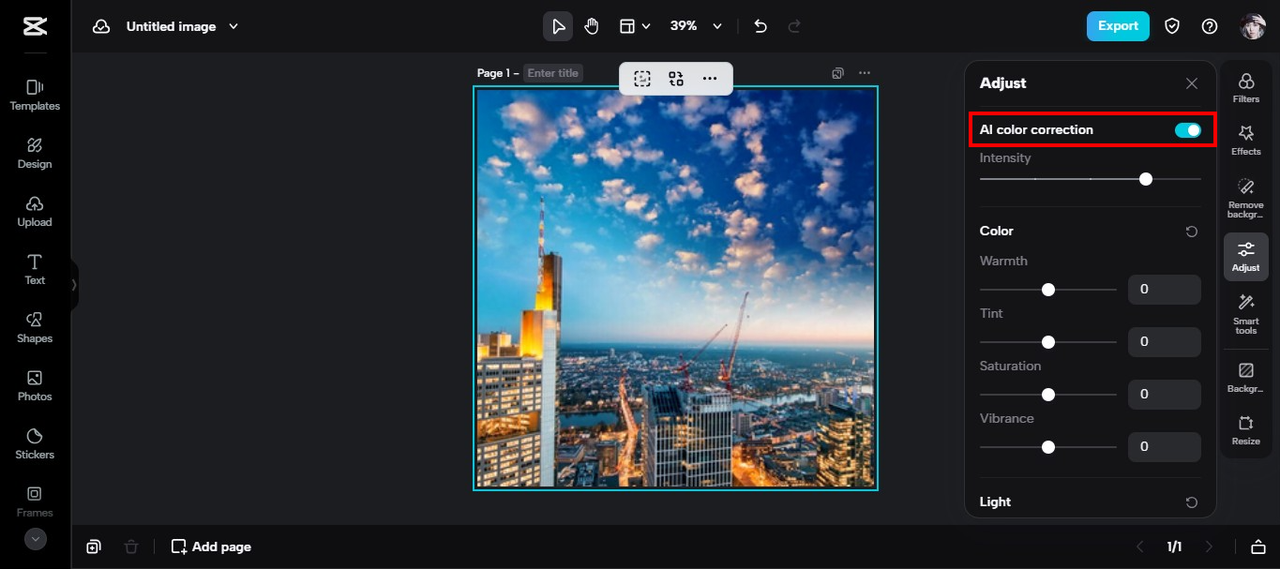Open the Effects tool
The width and height of the screenshot is (1280, 569).
[x=1246, y=140]
